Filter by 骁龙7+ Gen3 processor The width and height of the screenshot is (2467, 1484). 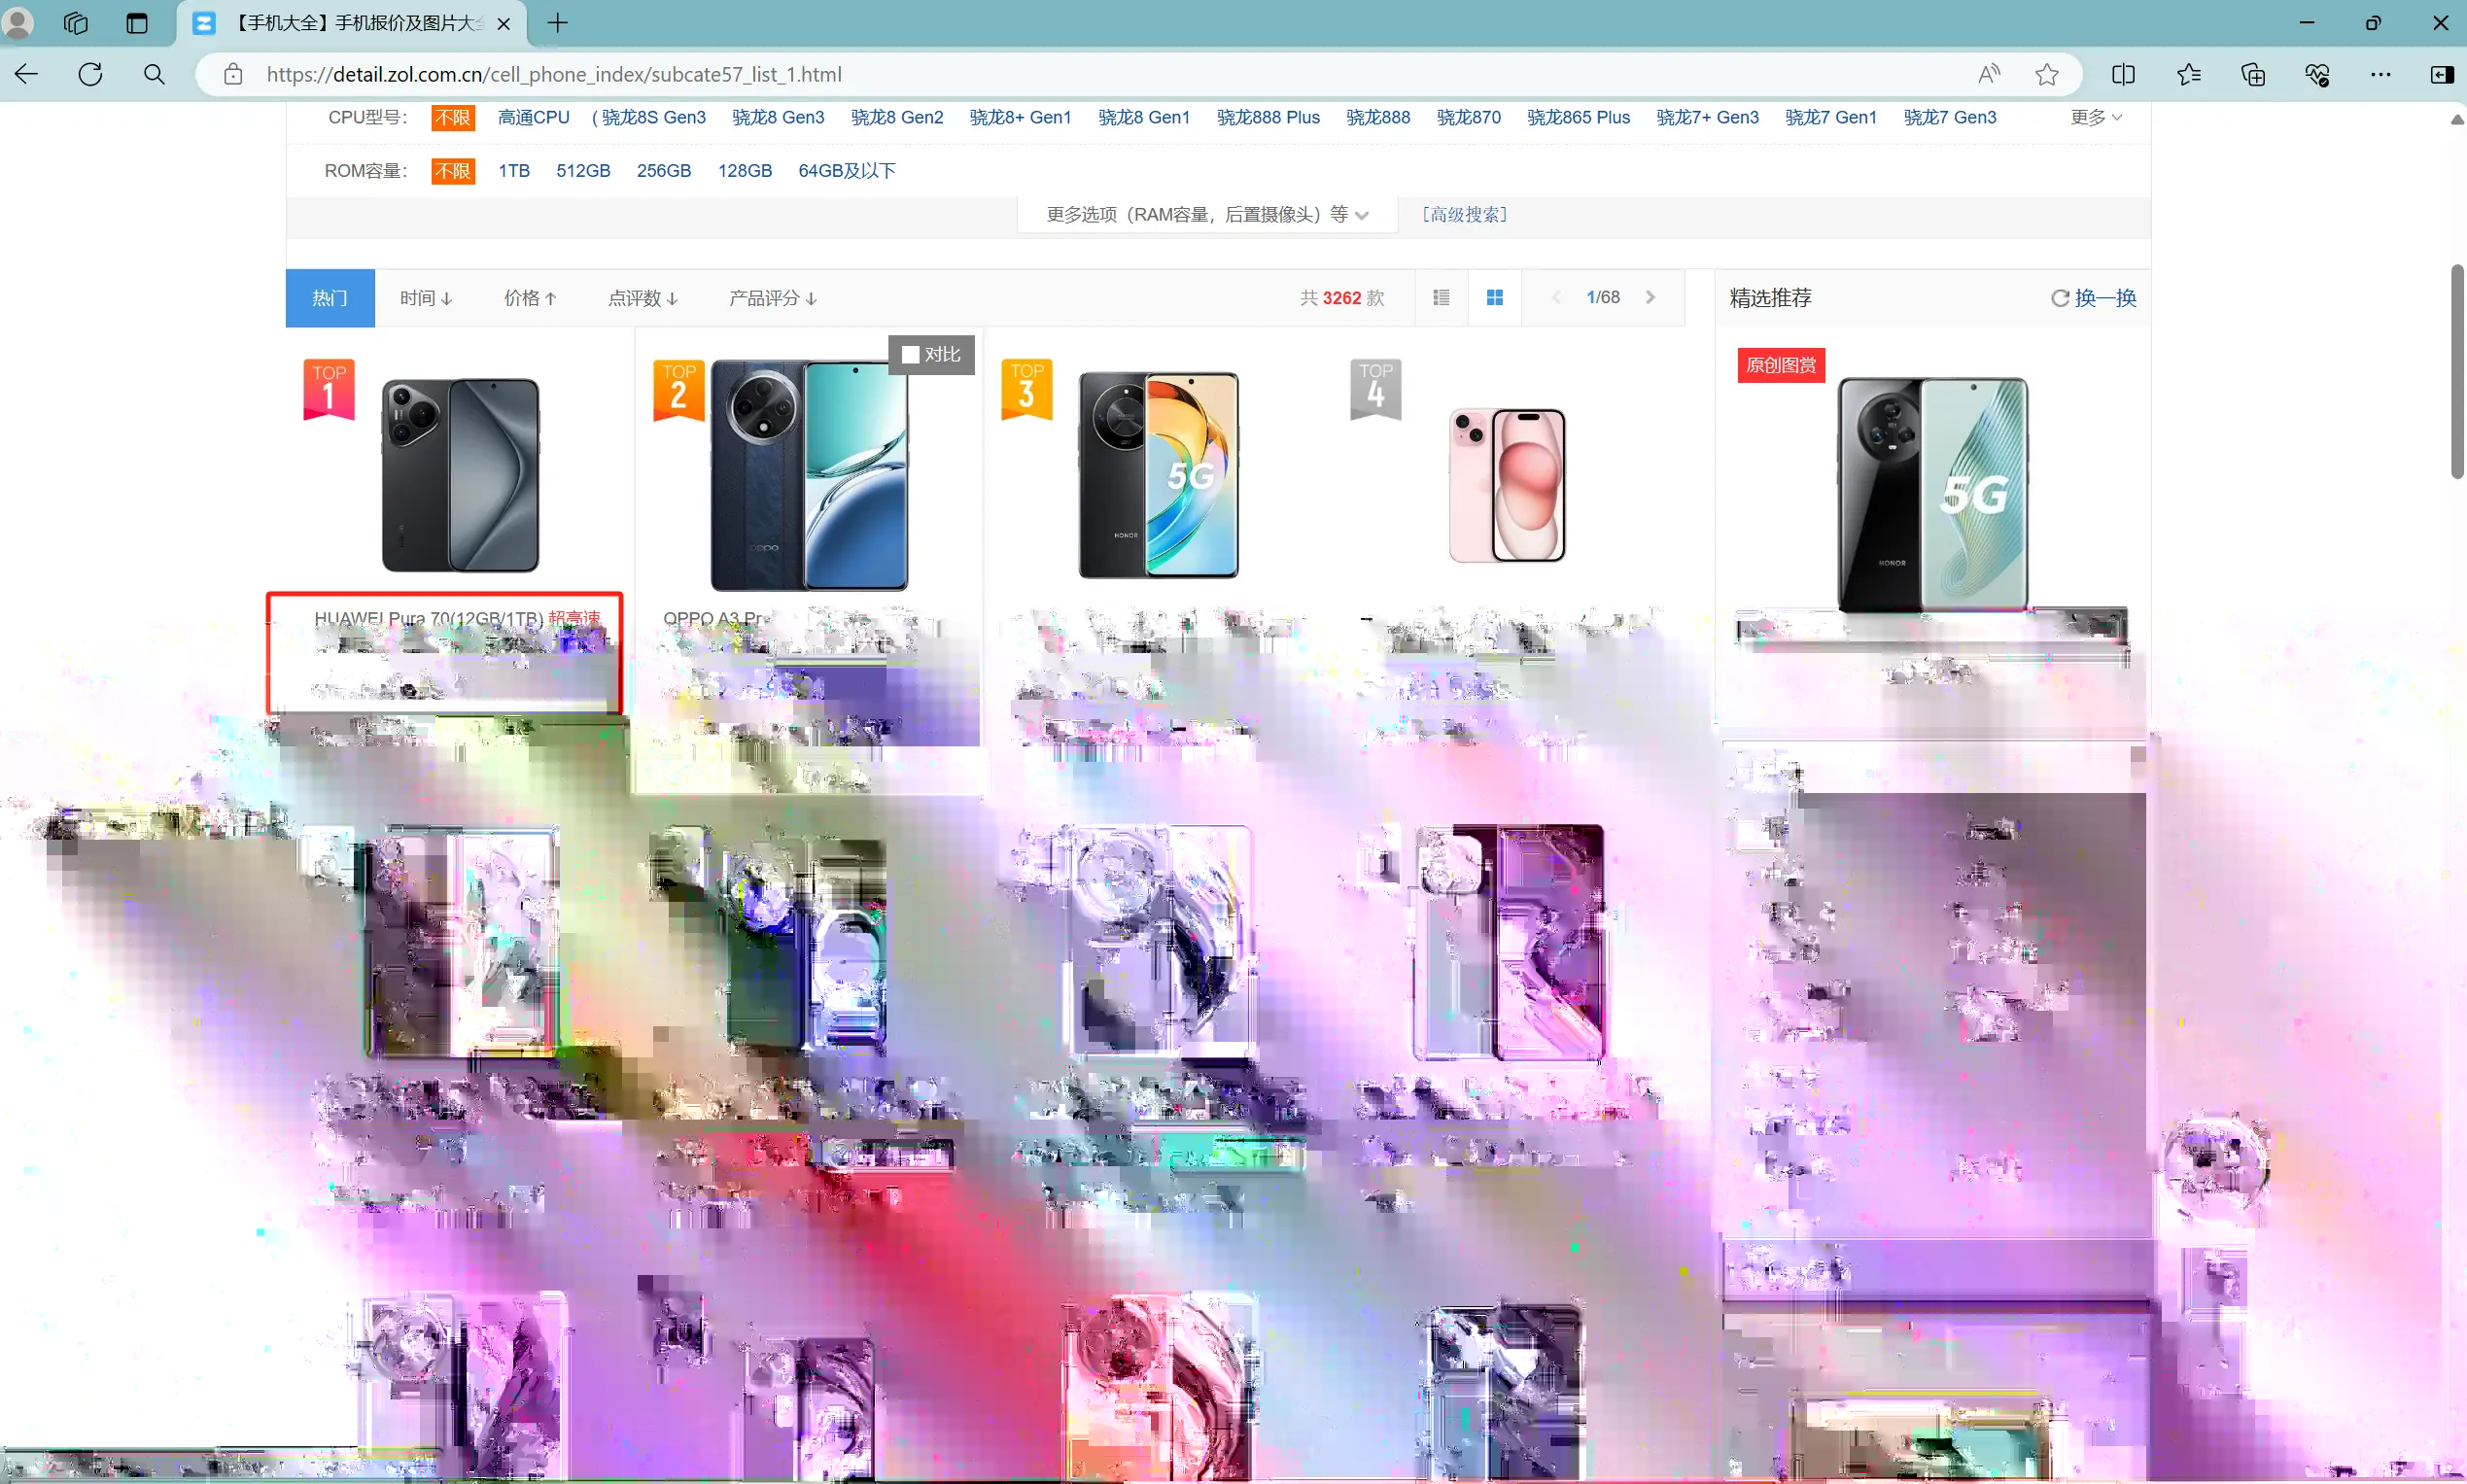[x=1708, y=118]
